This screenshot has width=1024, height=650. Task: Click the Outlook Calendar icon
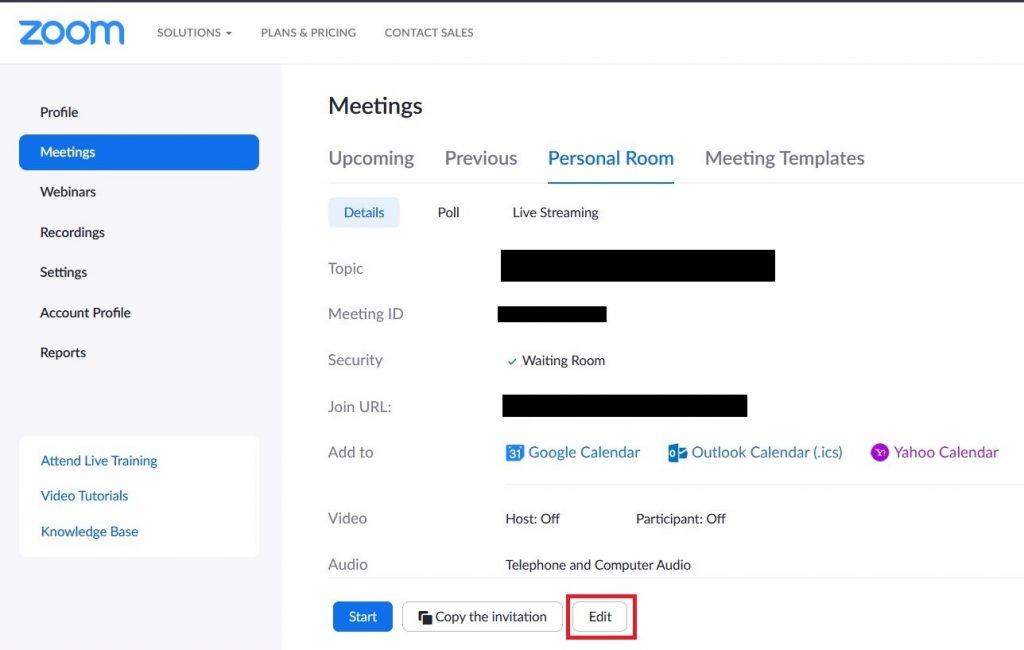coord(677,453)
